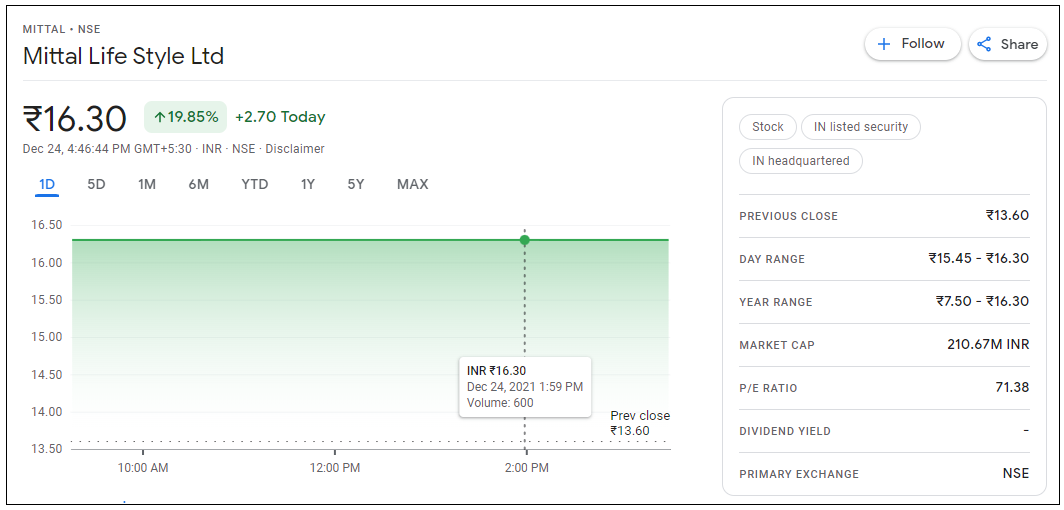The width and height of the screenshot is (1064, 510).
Task: Click the 15.00 y-axis label
Action: point(47,337)
